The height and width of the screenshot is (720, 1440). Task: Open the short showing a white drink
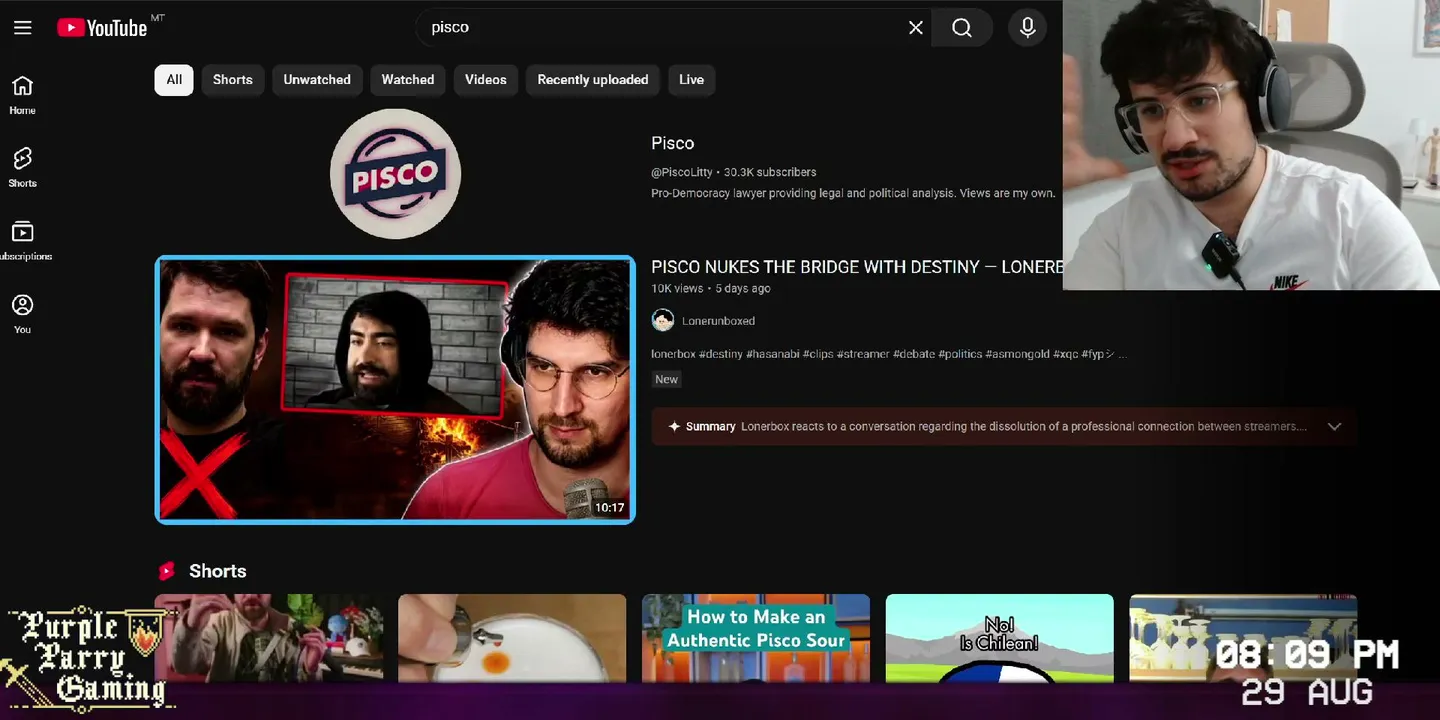512,638
